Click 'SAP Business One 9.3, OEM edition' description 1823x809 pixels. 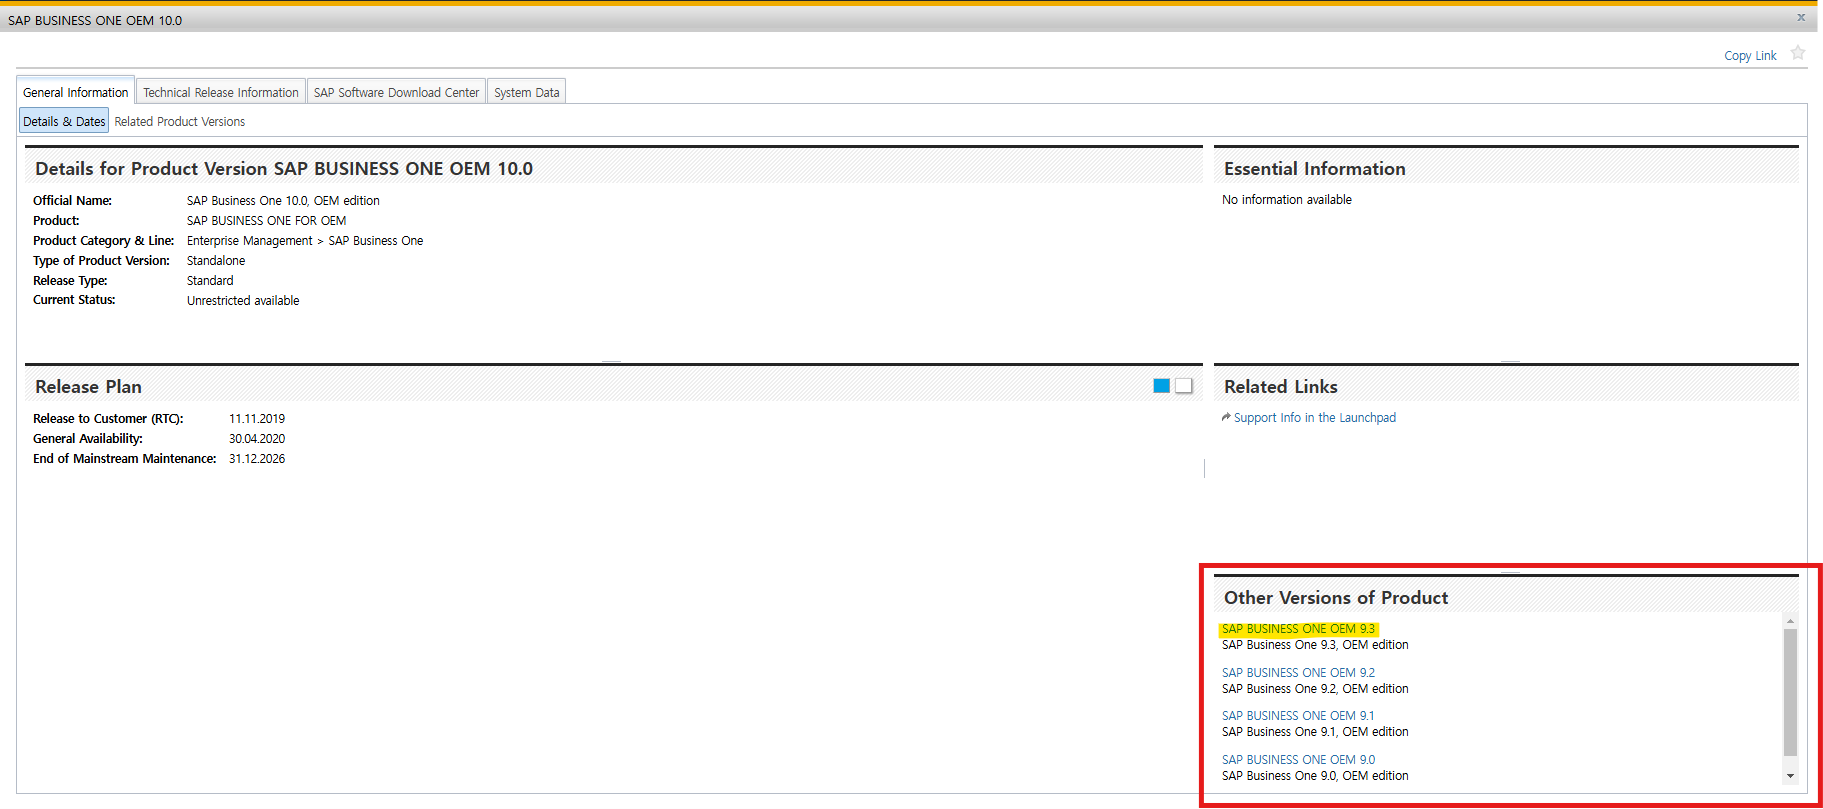(1315, 645)
